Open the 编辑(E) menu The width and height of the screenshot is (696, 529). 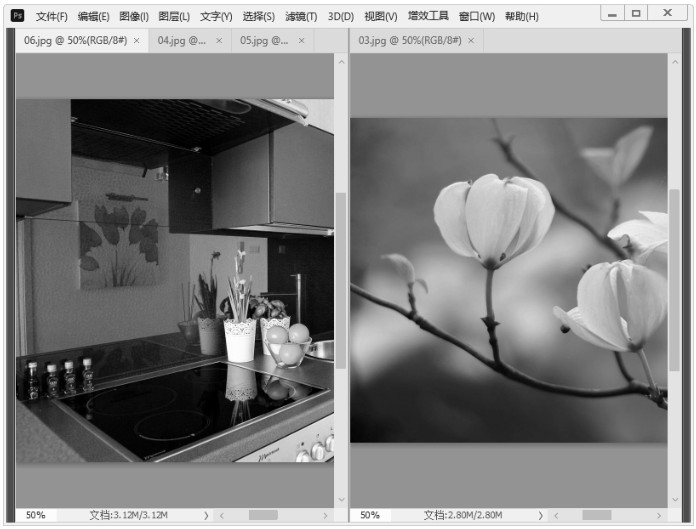pyautogui.click(x=93, y=17)
